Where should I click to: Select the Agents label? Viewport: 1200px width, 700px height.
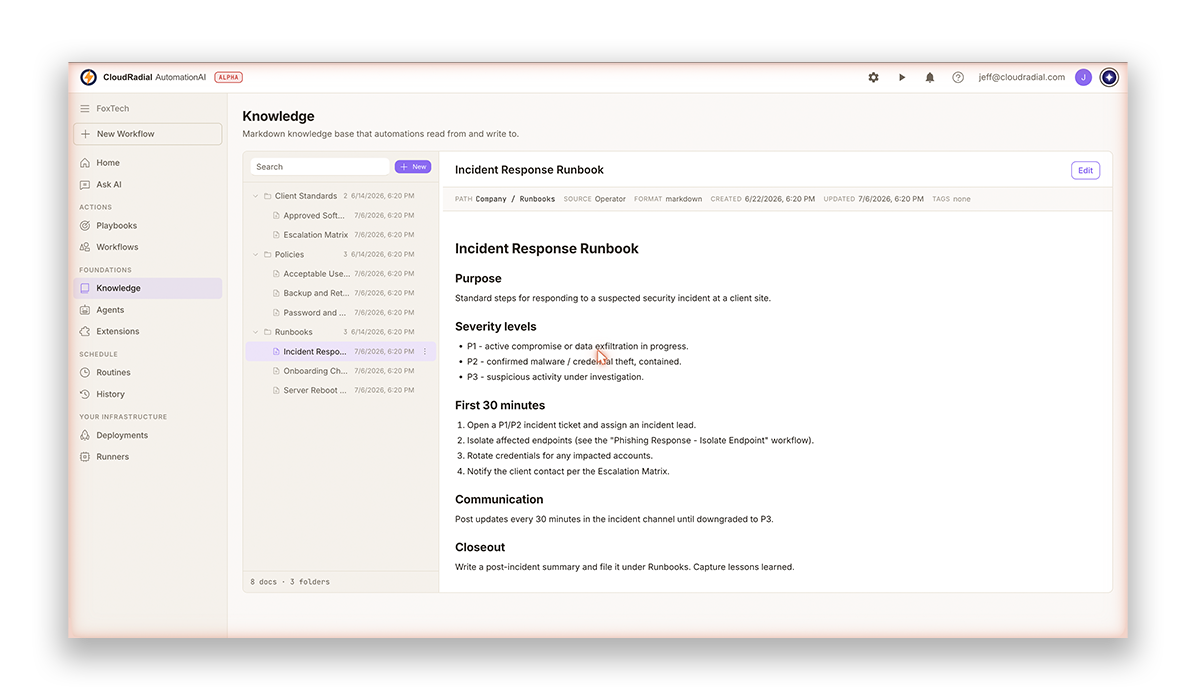[x=110, y=310]
